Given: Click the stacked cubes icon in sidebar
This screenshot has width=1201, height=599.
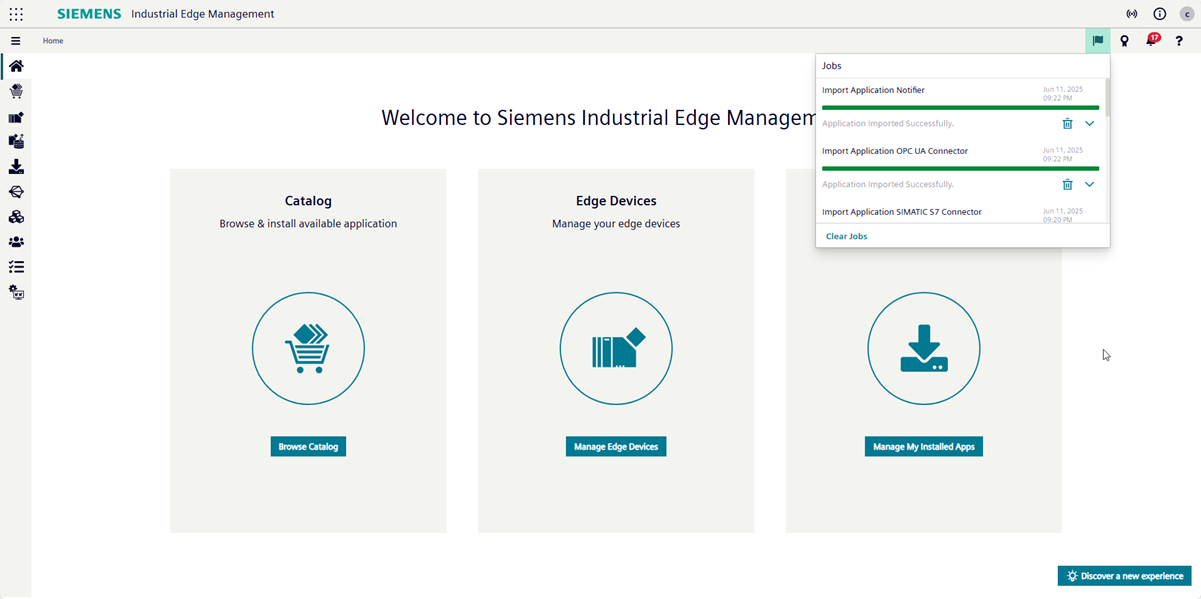Looking at the screenshot, I should coord(16,217).
